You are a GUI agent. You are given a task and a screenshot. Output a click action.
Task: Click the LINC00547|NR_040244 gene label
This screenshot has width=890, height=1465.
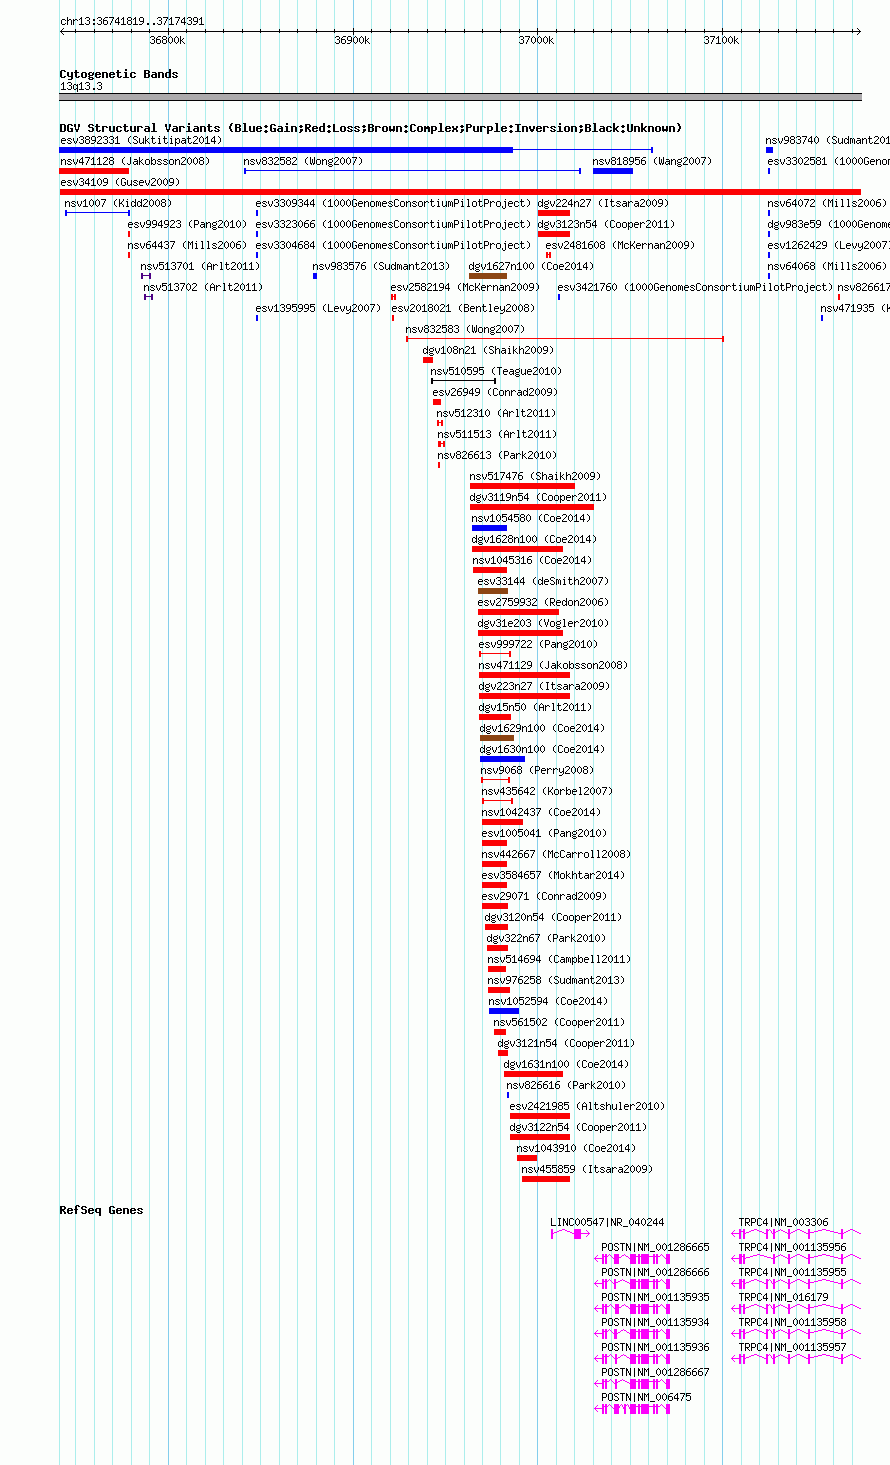coord(608,1223)
